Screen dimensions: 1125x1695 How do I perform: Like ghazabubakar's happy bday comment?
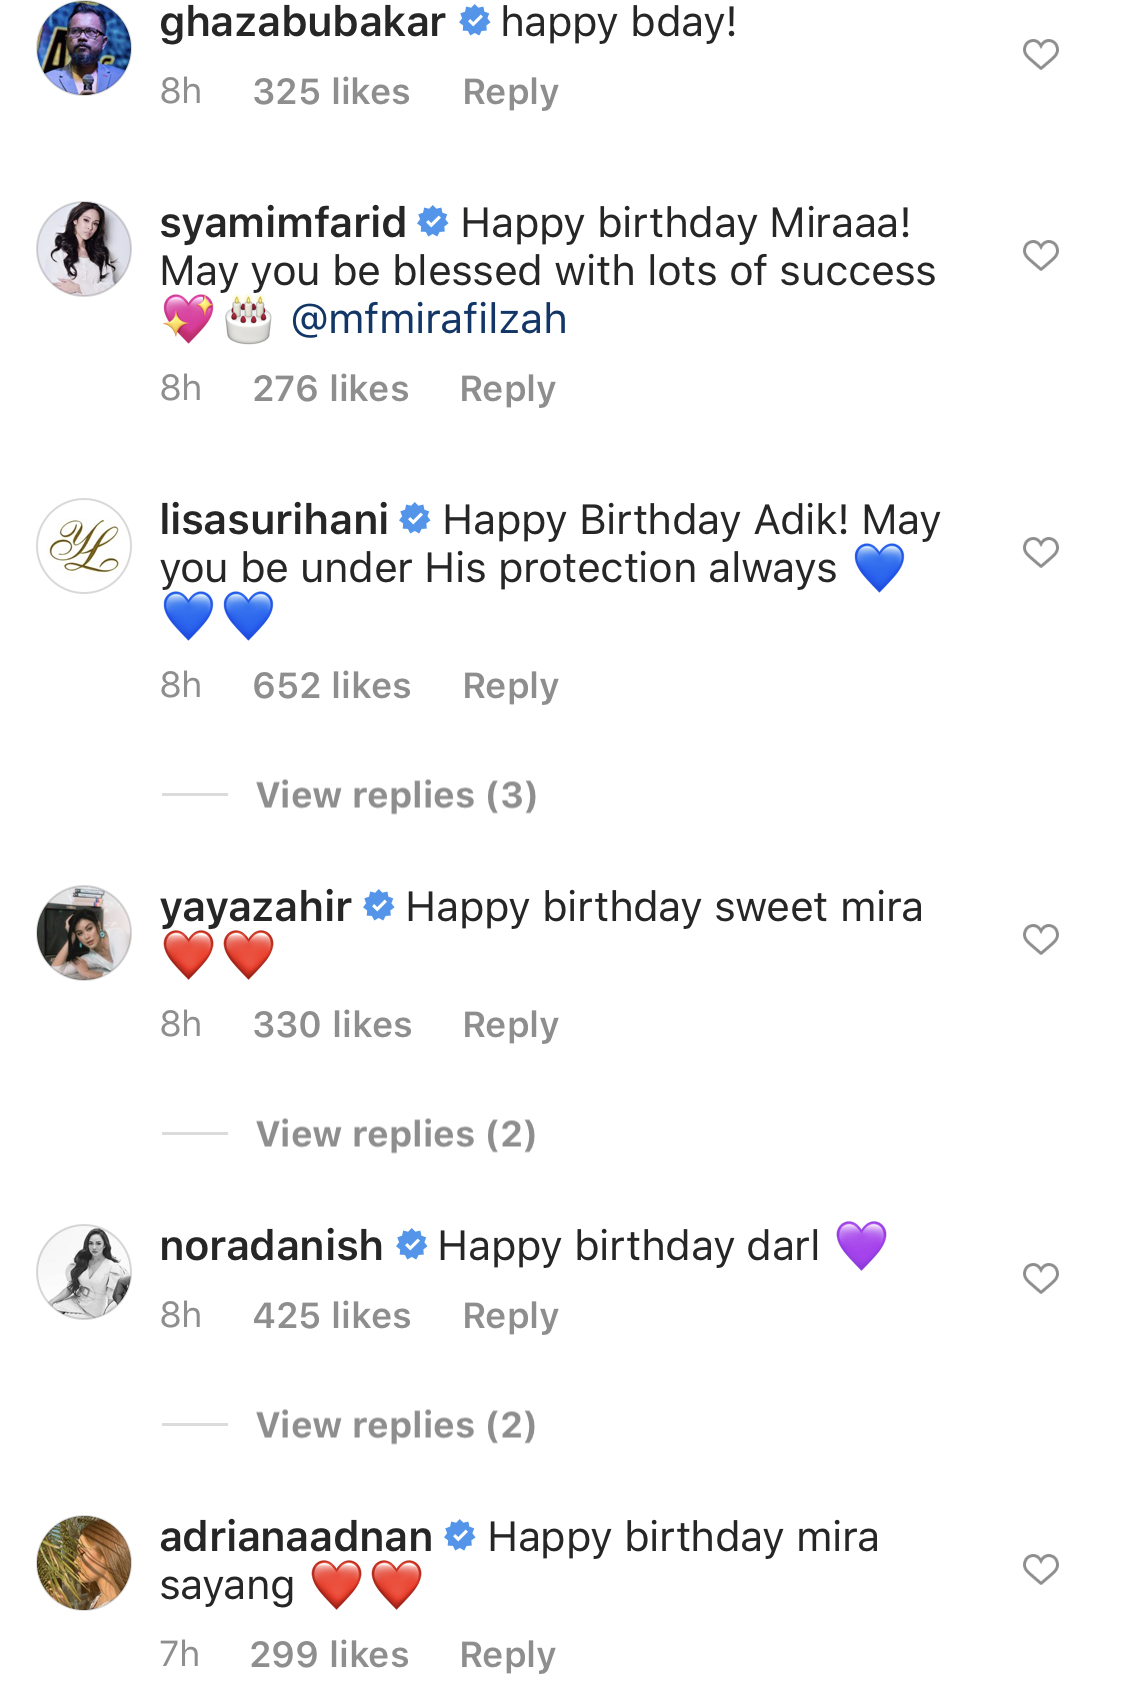pyautogui.click(x=1040, y=54)
